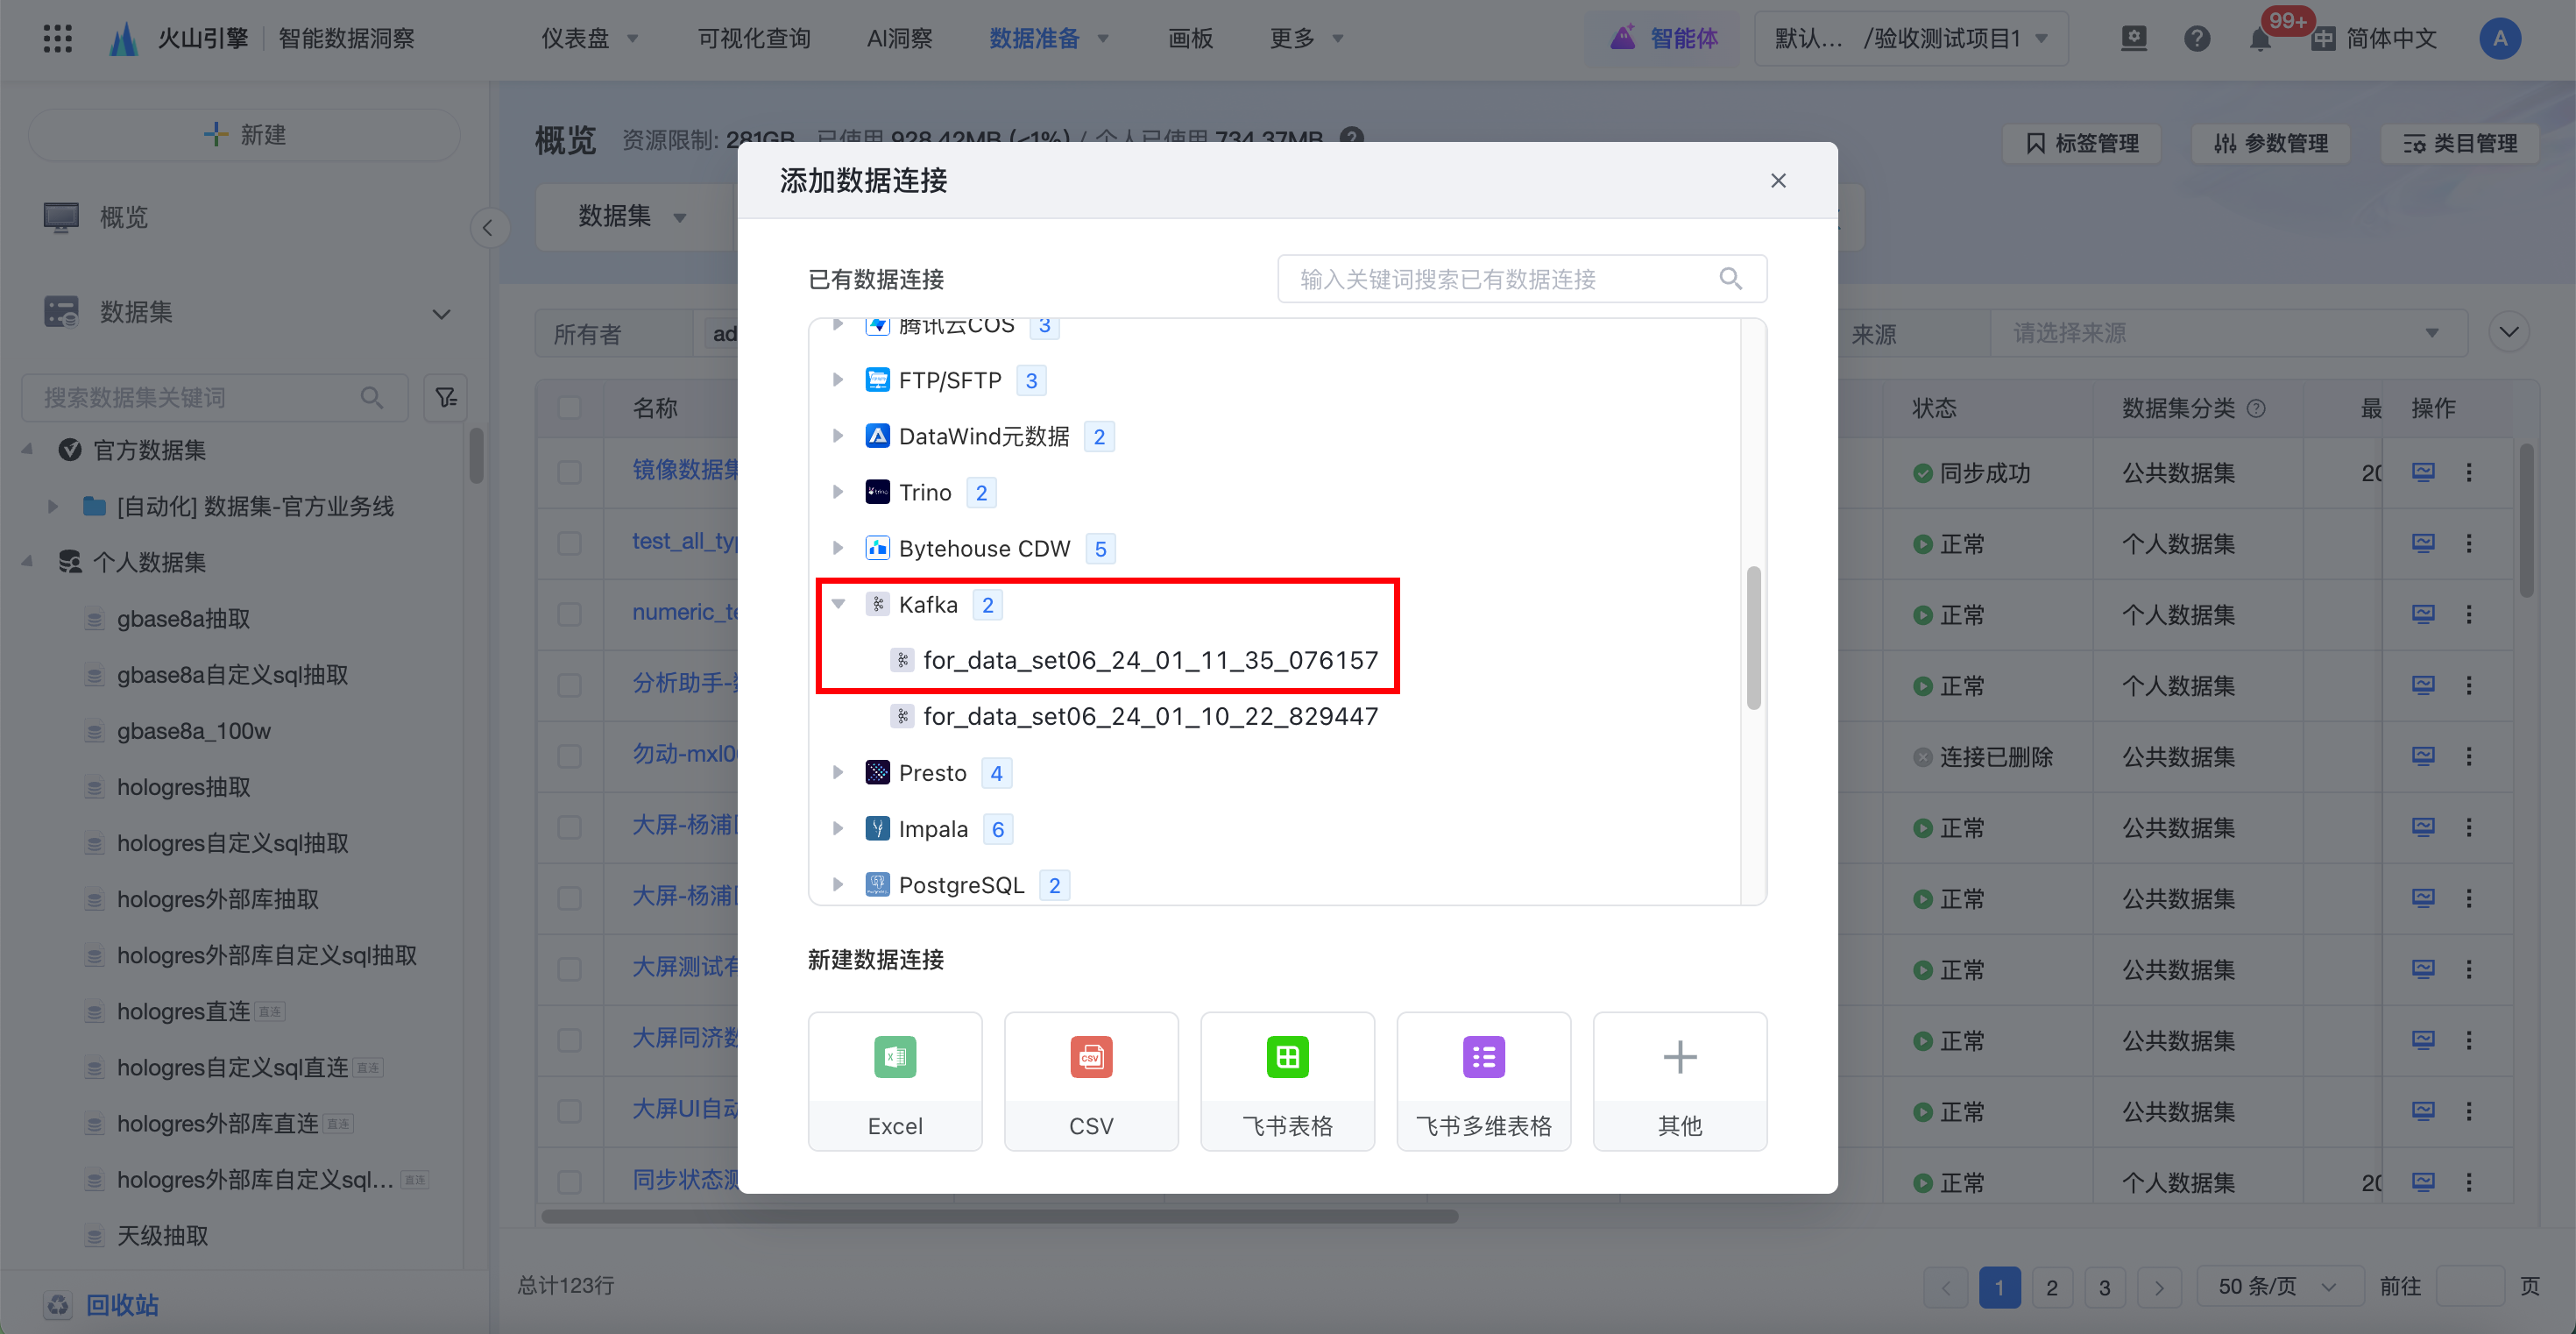Expand the Presto connection group
This screenshot has height=1334, width=2576.
point(838,772)
